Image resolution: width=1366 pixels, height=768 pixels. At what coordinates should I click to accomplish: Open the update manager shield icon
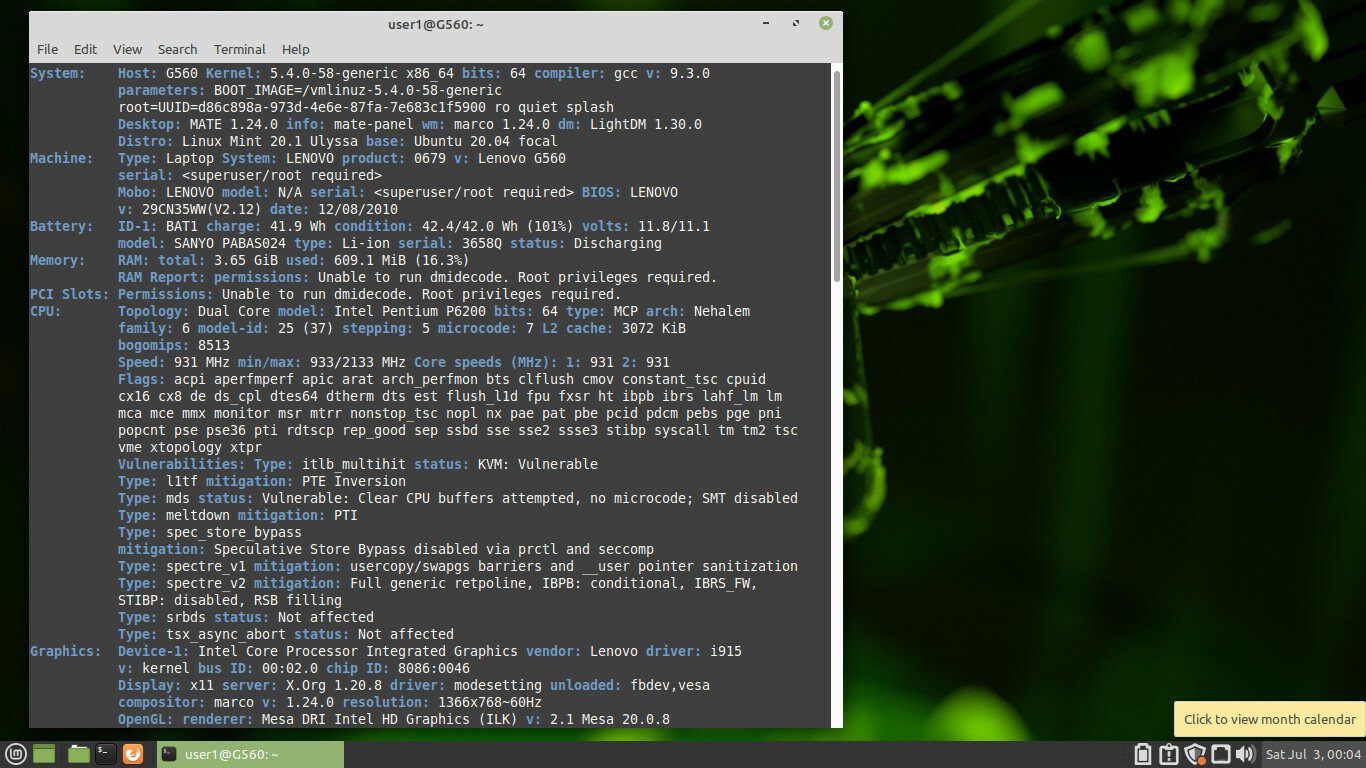(1195, 754)
